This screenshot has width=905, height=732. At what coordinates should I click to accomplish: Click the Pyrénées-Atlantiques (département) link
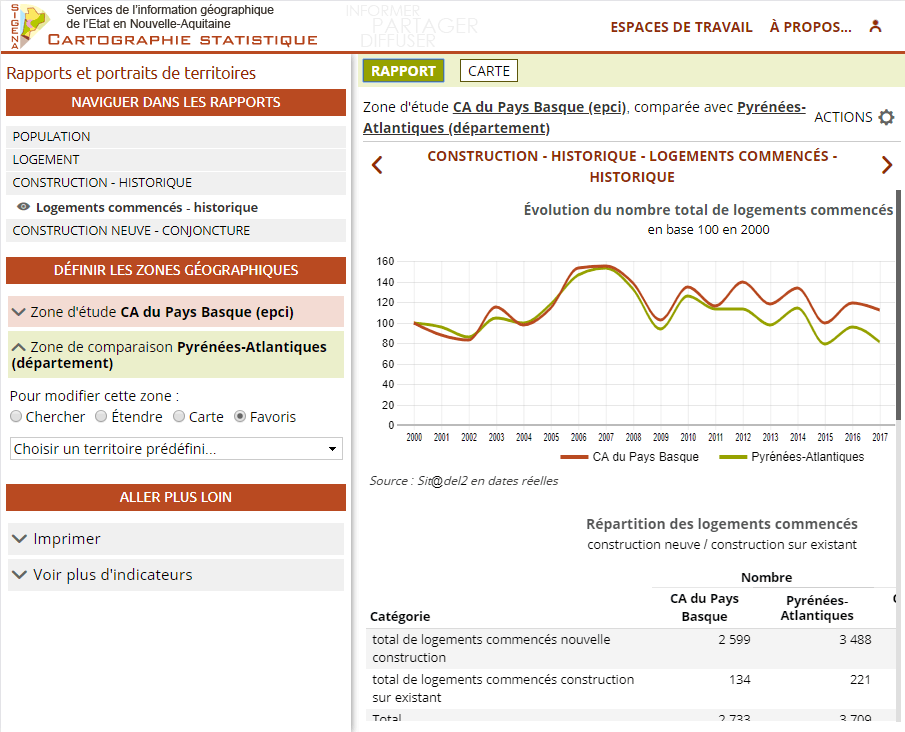coord(584,117)
